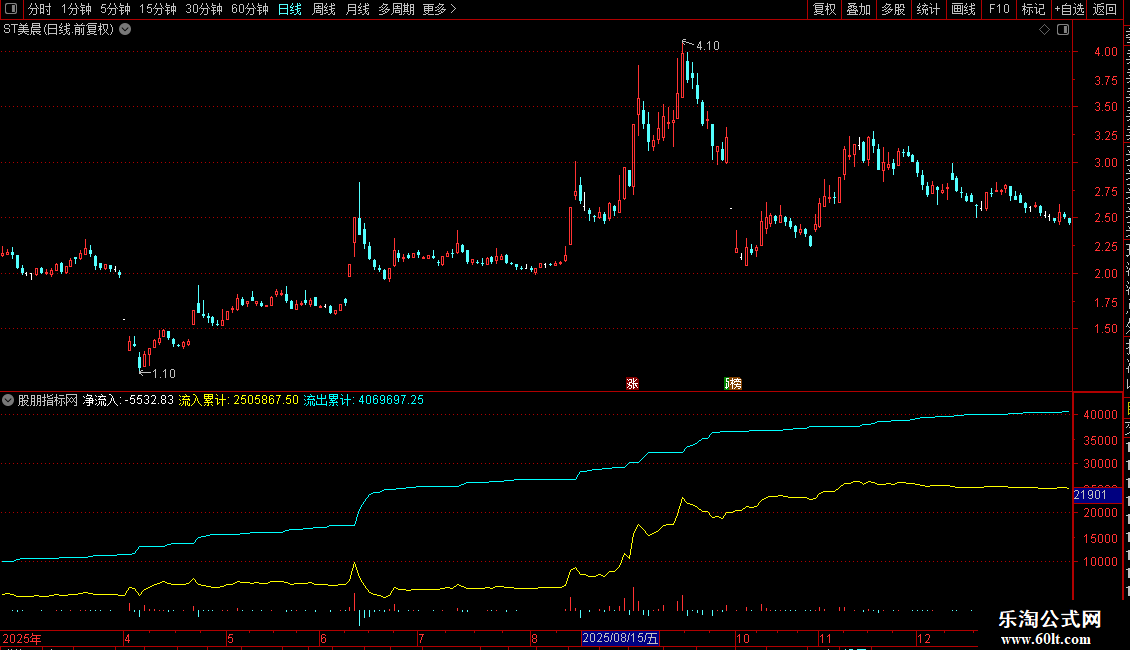Click the 2025年 label on the timeline

pyautogui.click(x=22, y=638)
